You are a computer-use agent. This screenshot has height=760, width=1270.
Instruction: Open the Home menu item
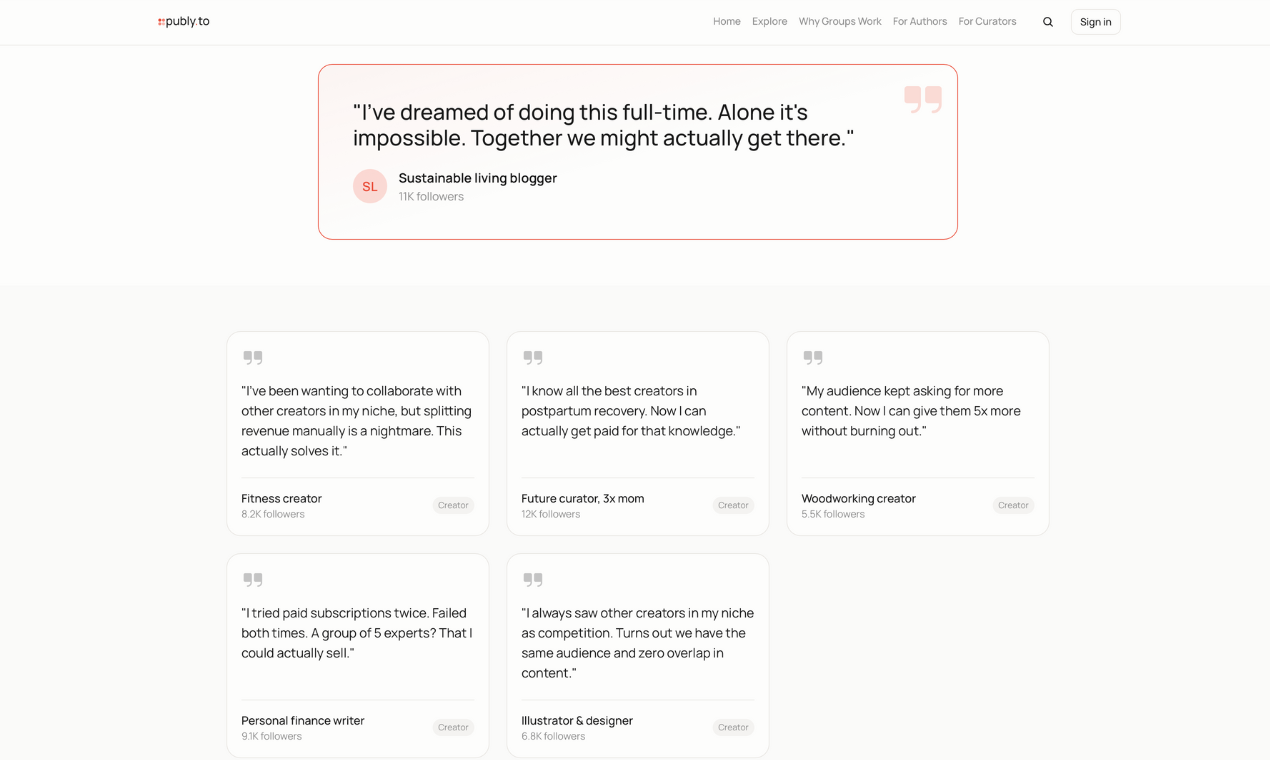726,21
